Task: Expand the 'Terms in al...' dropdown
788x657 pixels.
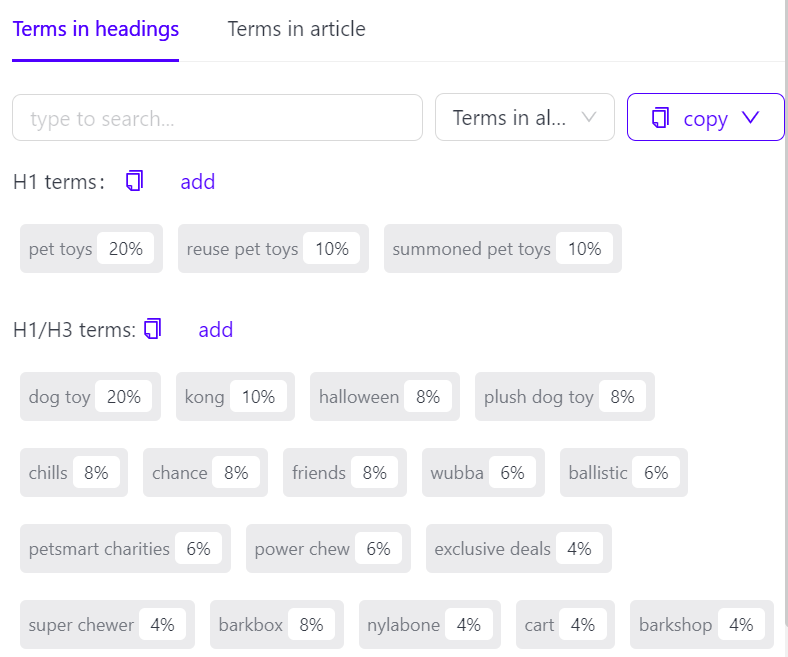Action: [524, 118]
